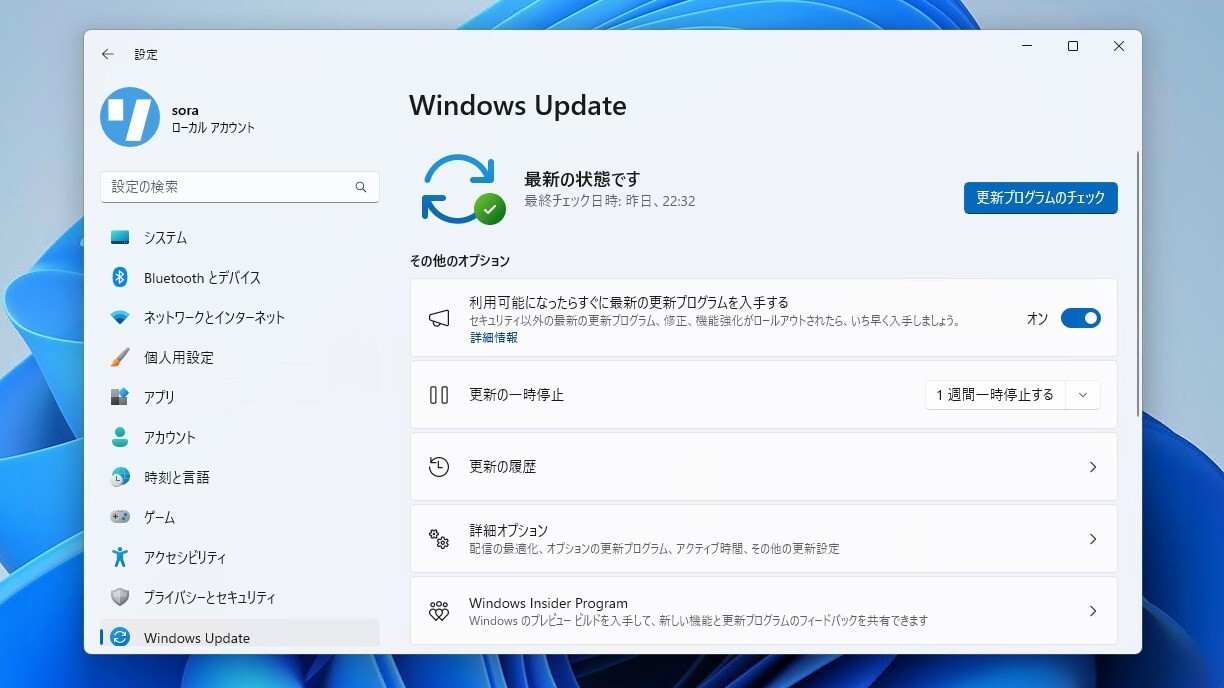Click the Windows Insider Program hearts icon
Viewport: 1224px width, 688px height.
tap(439, 611)
